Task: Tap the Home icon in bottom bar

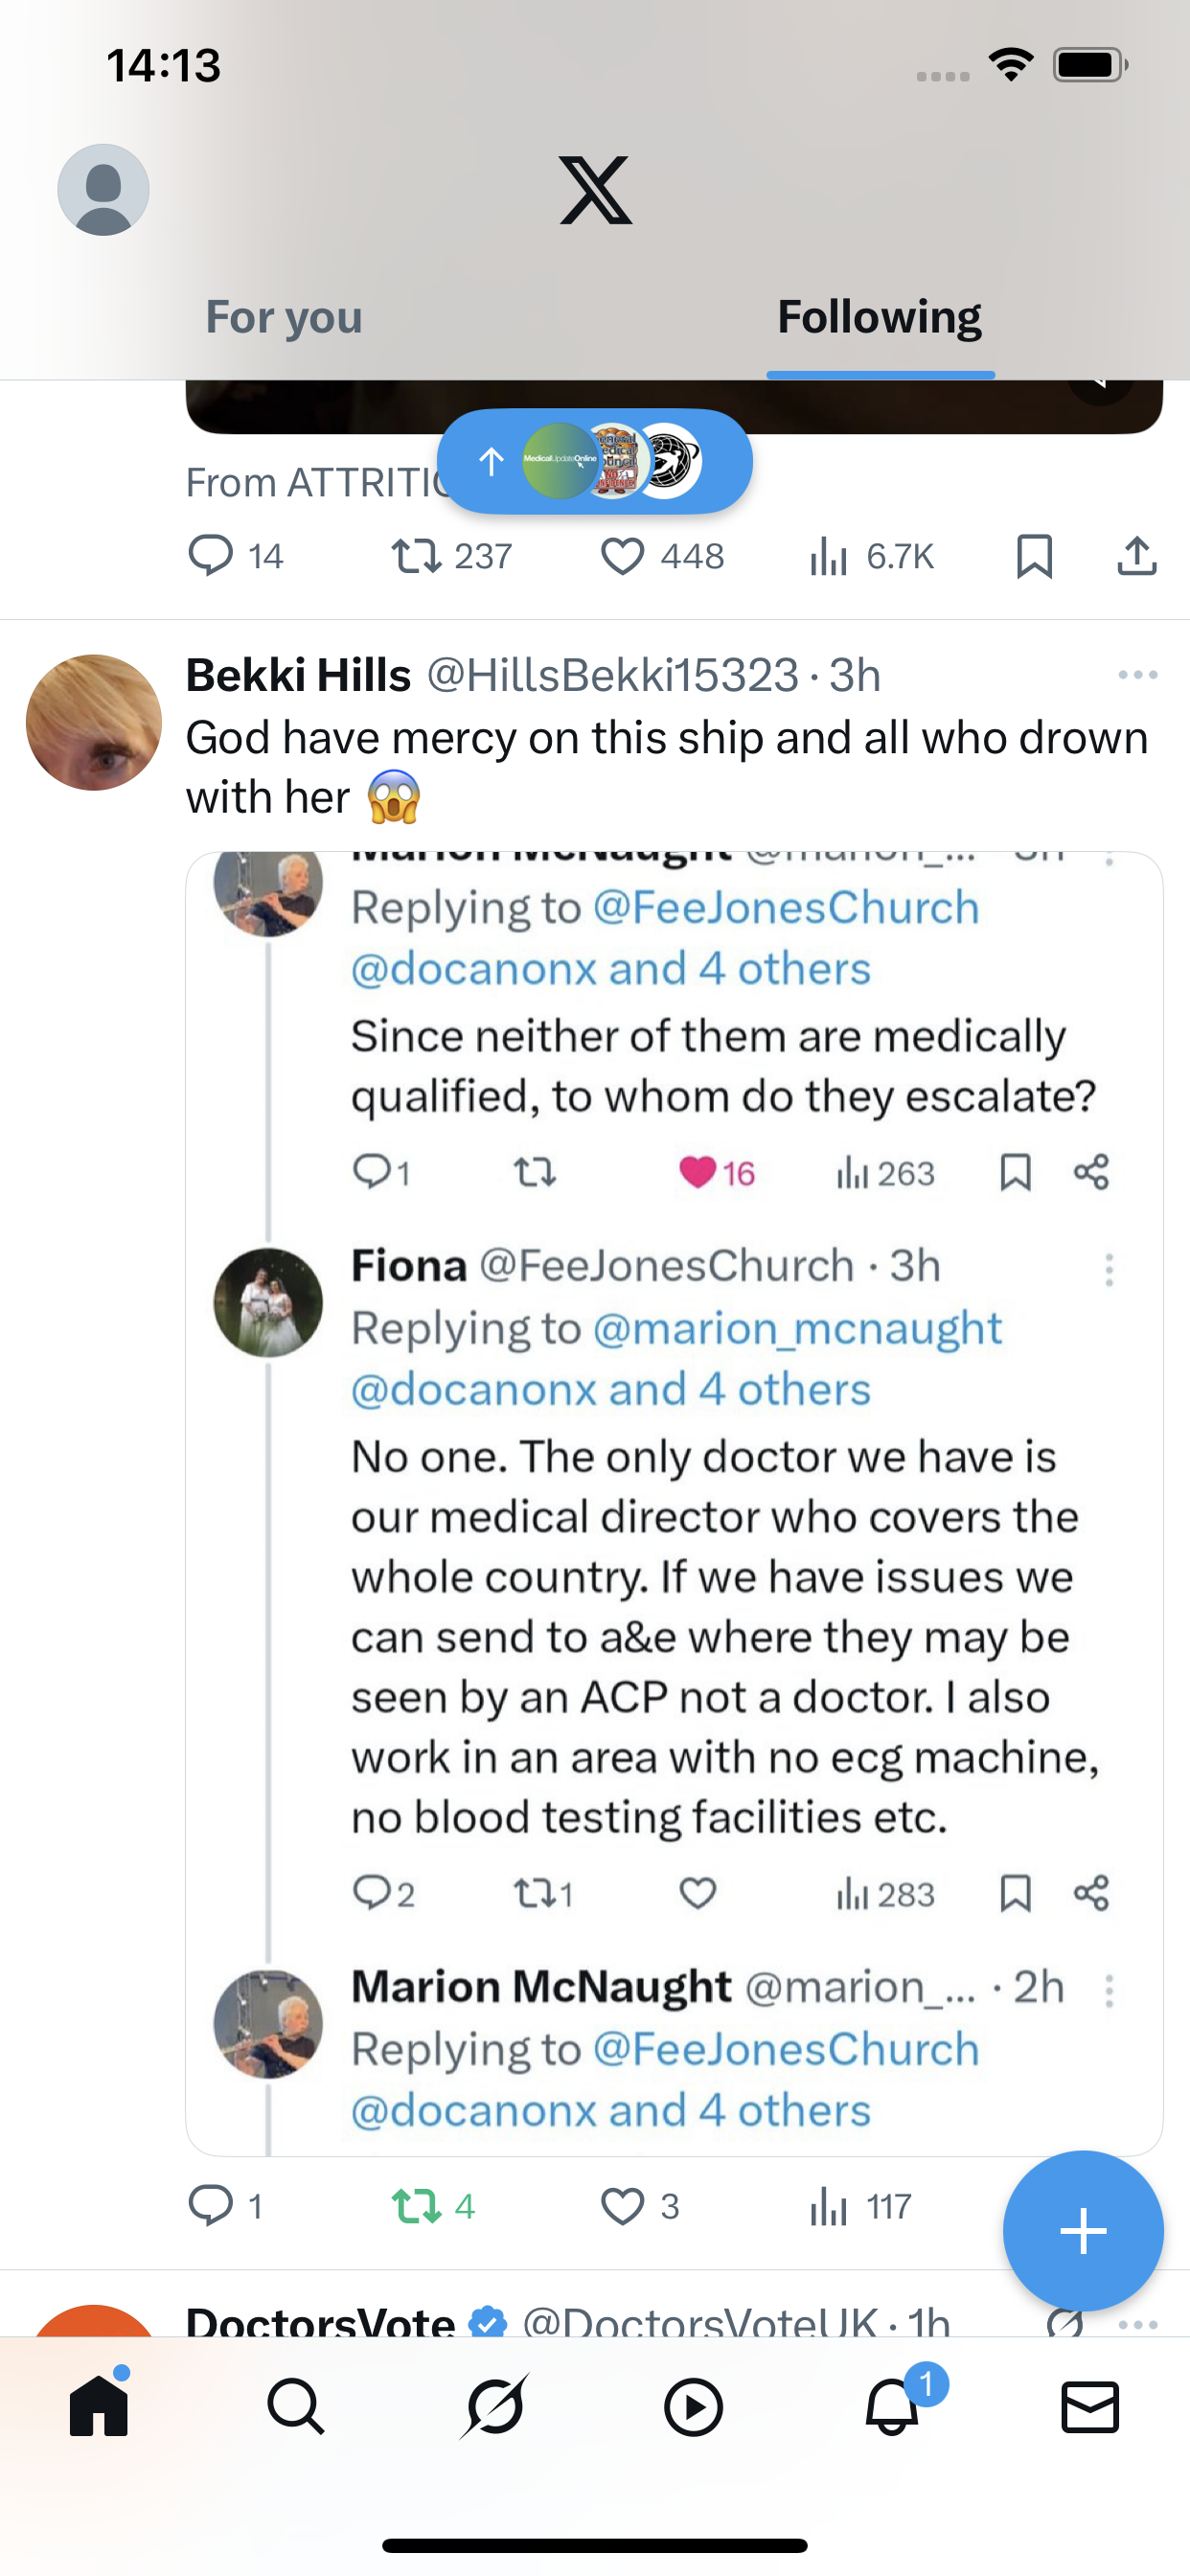Action: point(99,2406)
